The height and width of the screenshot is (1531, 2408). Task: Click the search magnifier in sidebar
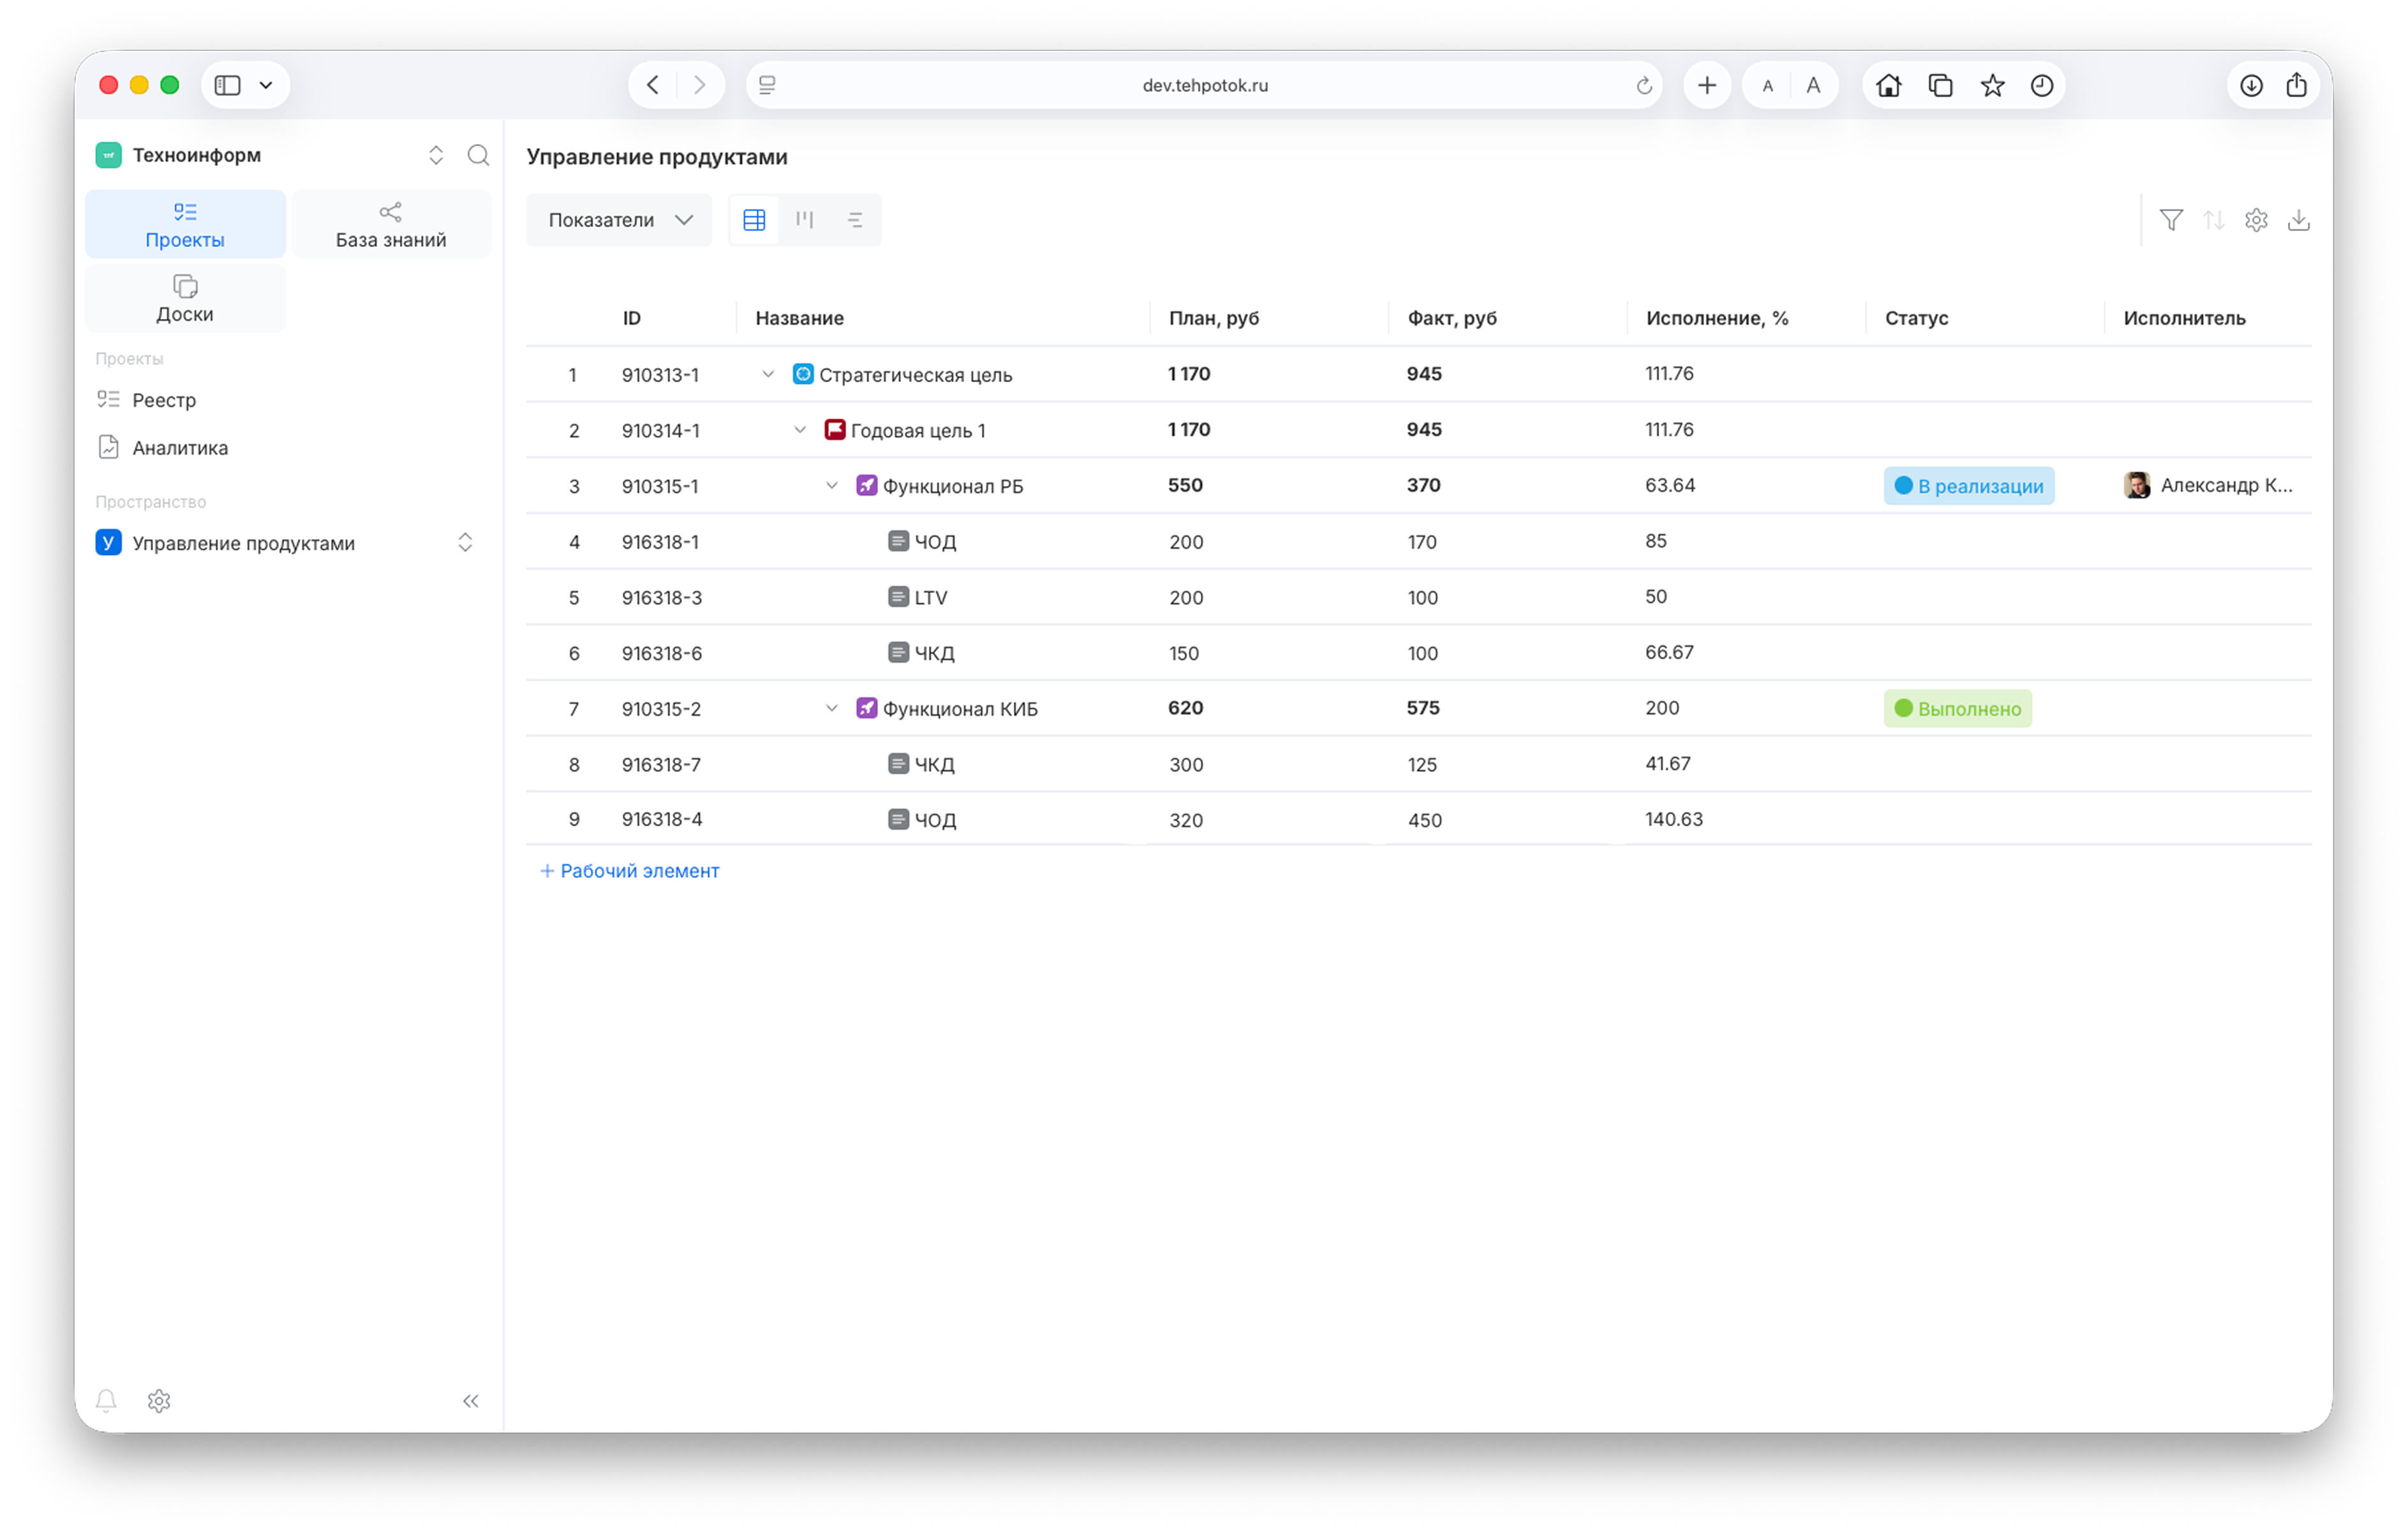coord(478,155)
